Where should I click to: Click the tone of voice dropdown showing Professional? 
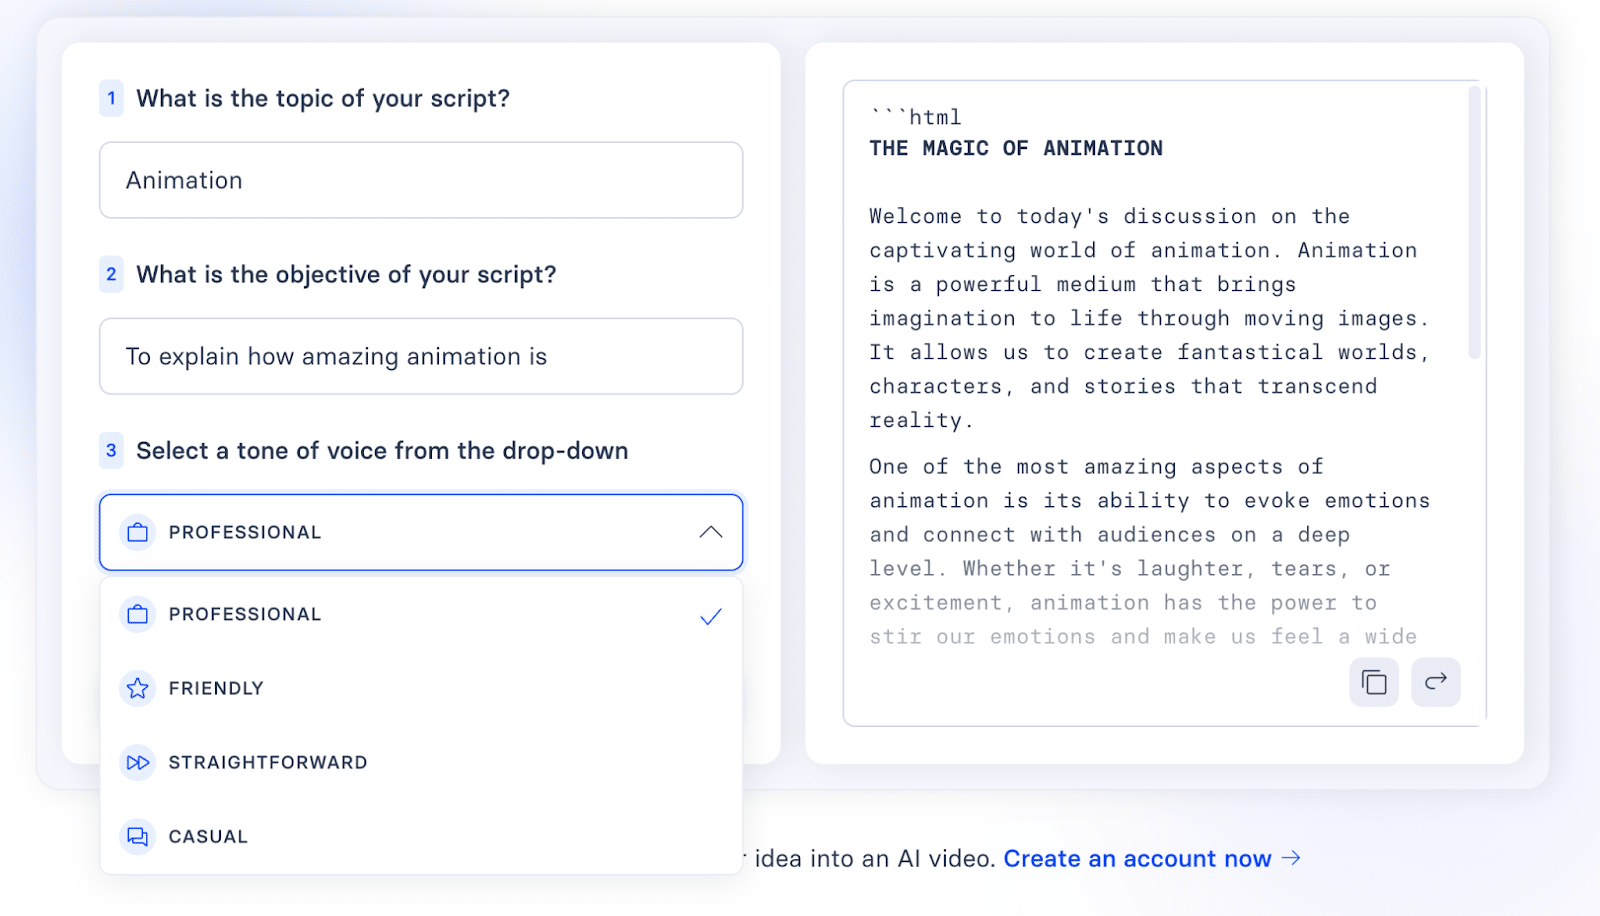pos(421,532)
